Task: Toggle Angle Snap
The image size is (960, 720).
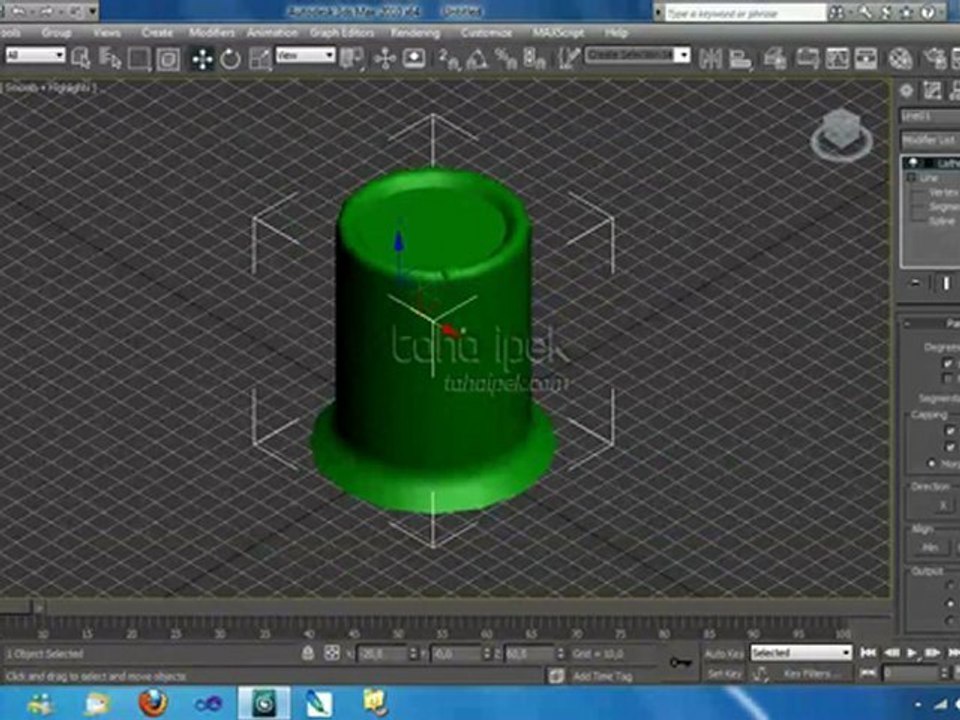Action: (x=478, y=59)
